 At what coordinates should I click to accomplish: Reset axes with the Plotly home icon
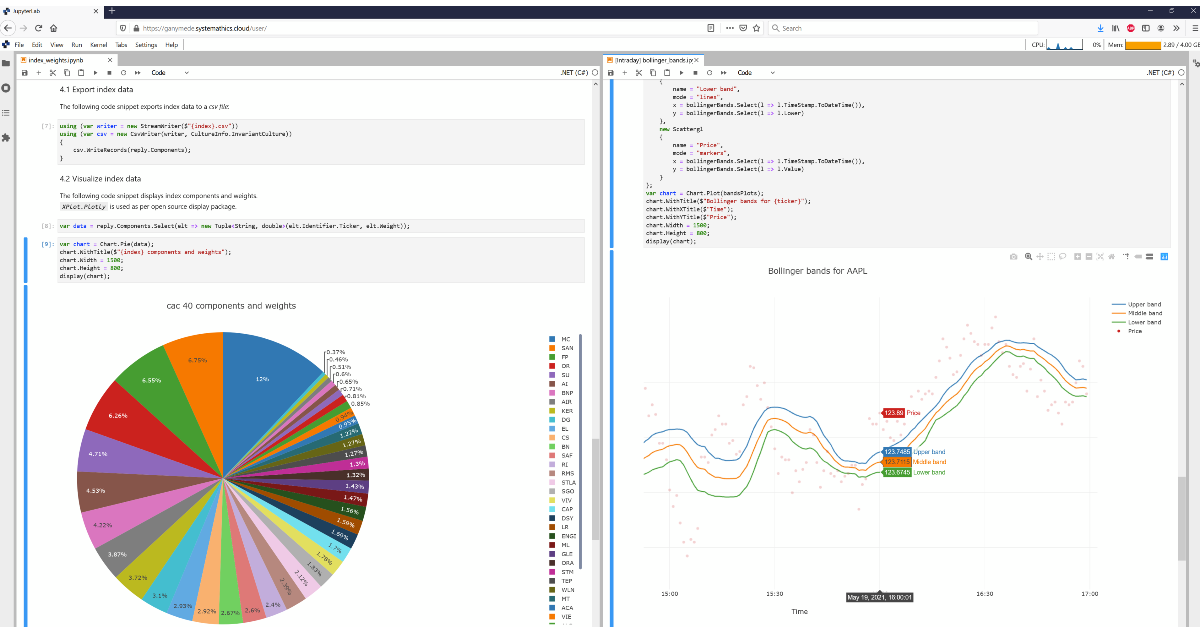[1112, 257]
